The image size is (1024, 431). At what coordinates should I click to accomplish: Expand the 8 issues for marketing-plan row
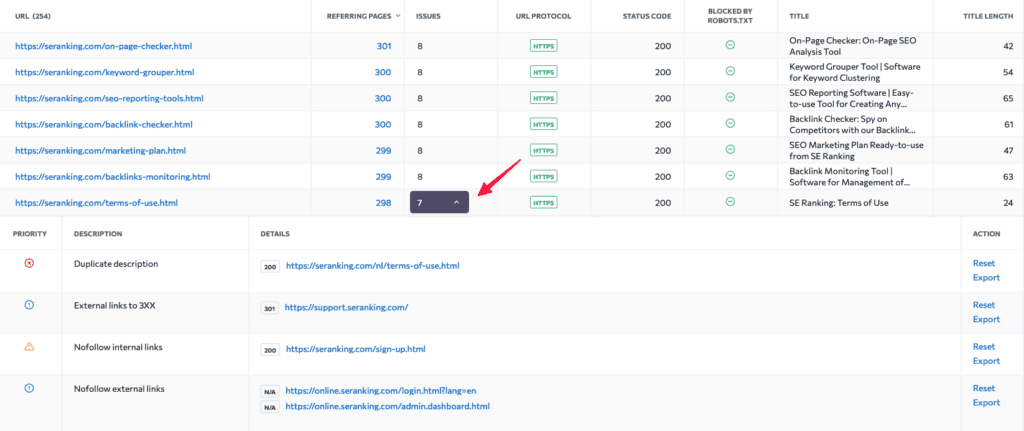pyautogui.click(x=421, y=150)
